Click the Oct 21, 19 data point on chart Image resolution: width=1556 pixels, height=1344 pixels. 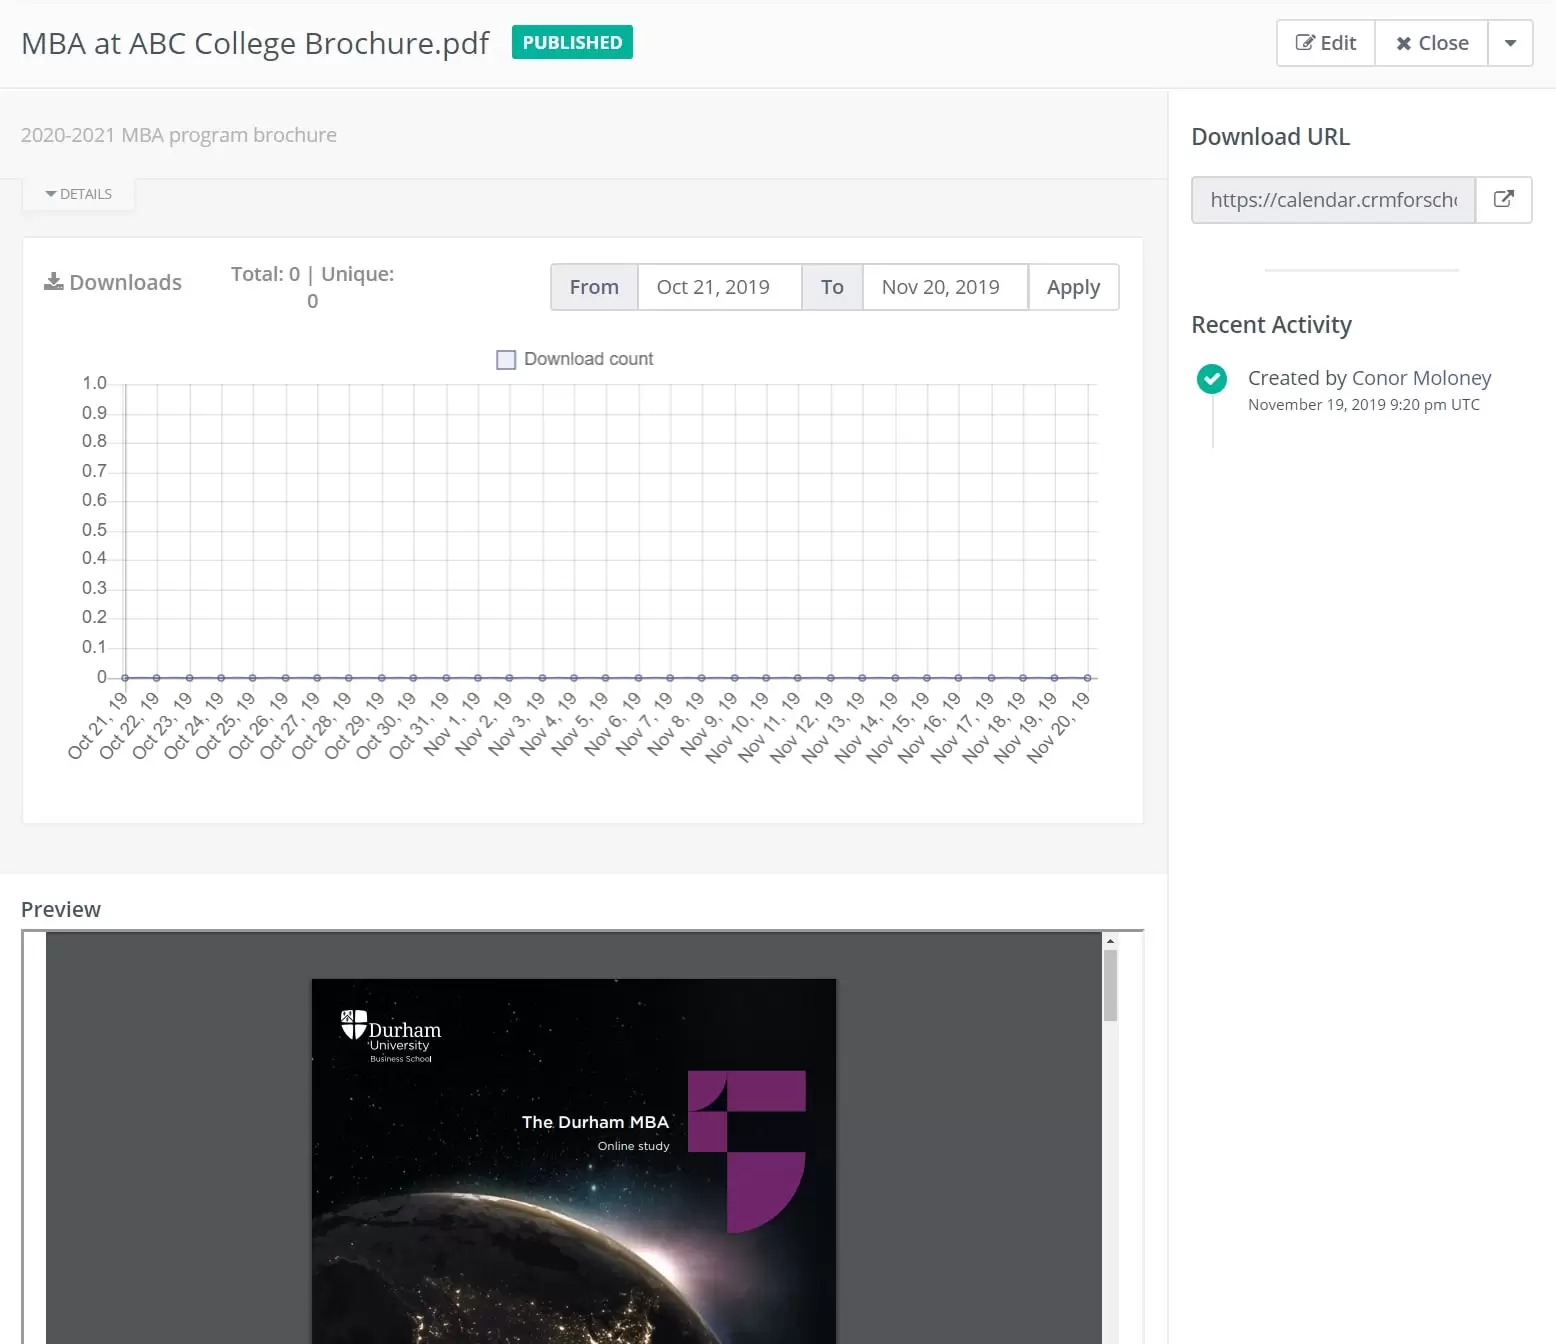(125, 678)
